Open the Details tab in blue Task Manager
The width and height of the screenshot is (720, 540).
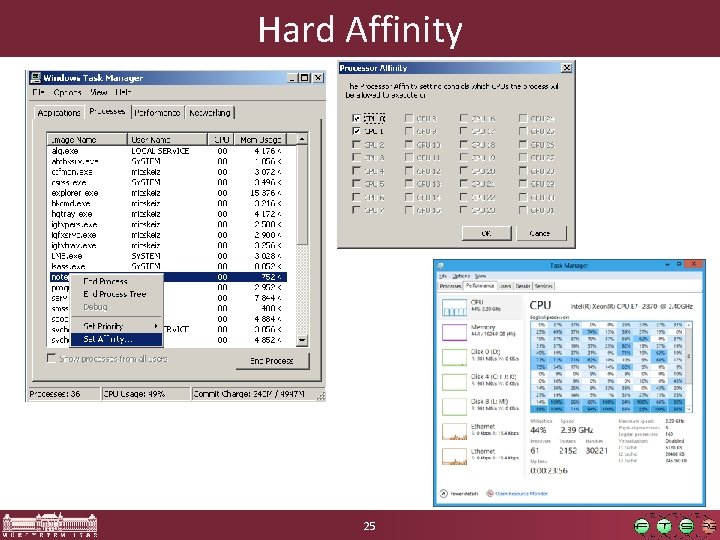coord(523,286)
